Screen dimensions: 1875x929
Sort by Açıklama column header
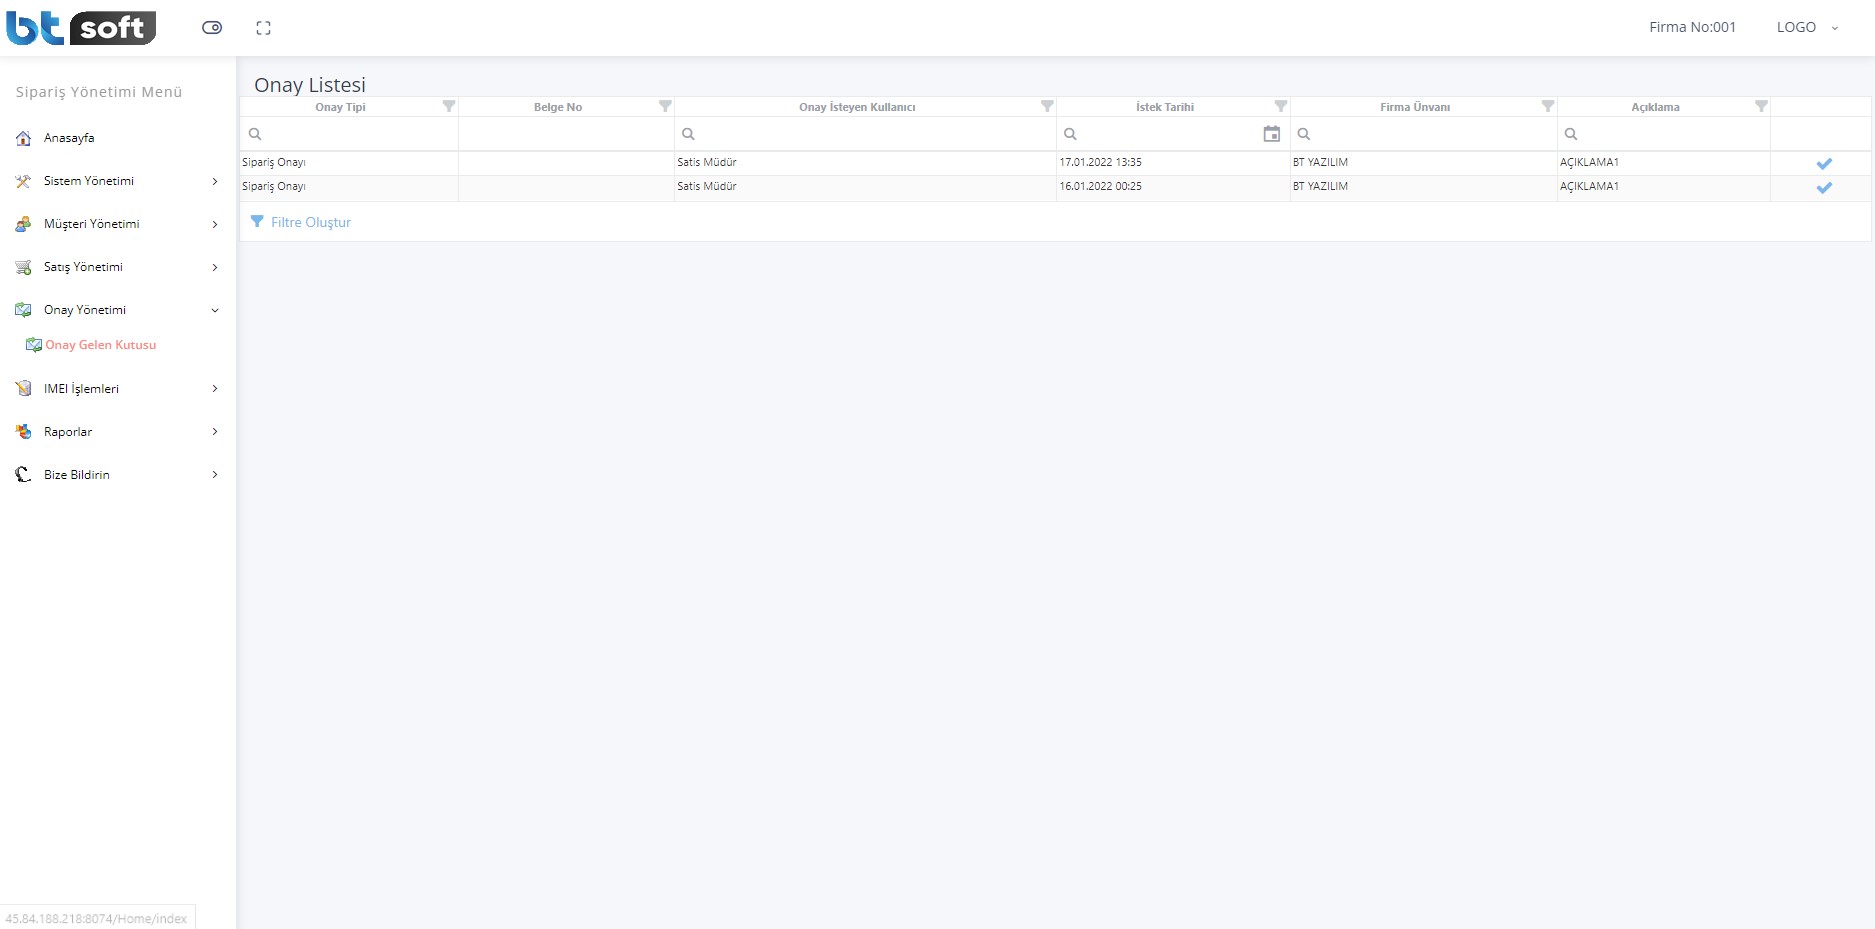coord(1655,107)
